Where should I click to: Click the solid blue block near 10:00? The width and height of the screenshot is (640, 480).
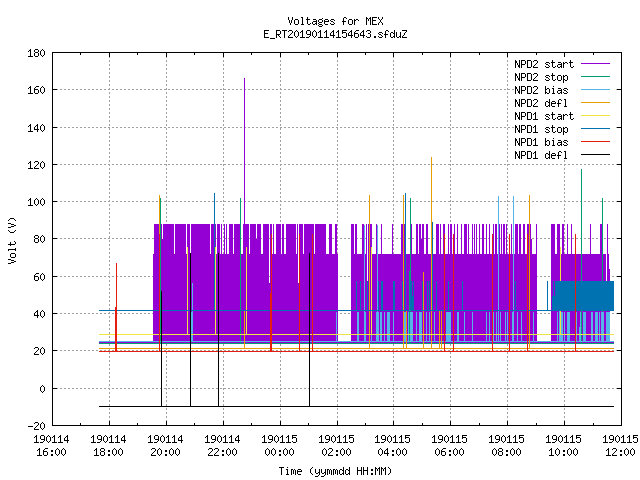[x=583, y=296]
